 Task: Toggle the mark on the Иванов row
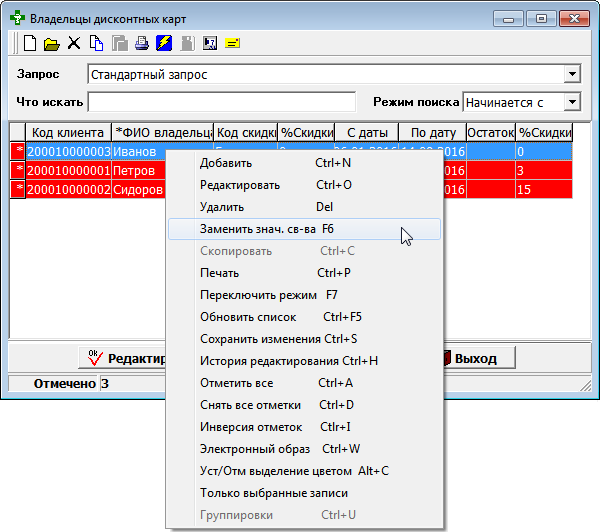click(x=17, y=152)
